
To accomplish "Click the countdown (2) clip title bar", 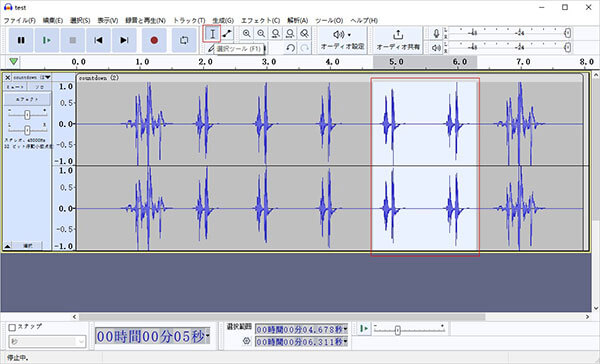I will [330, 78].
